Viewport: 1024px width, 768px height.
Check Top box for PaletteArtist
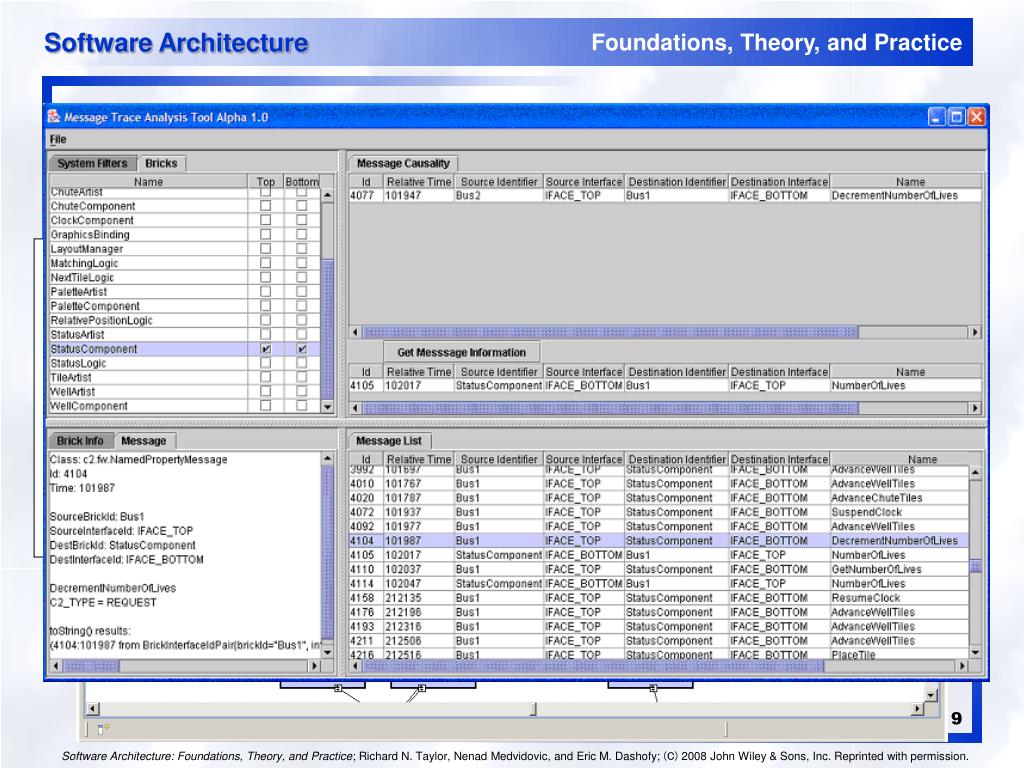tap(265, 292)
